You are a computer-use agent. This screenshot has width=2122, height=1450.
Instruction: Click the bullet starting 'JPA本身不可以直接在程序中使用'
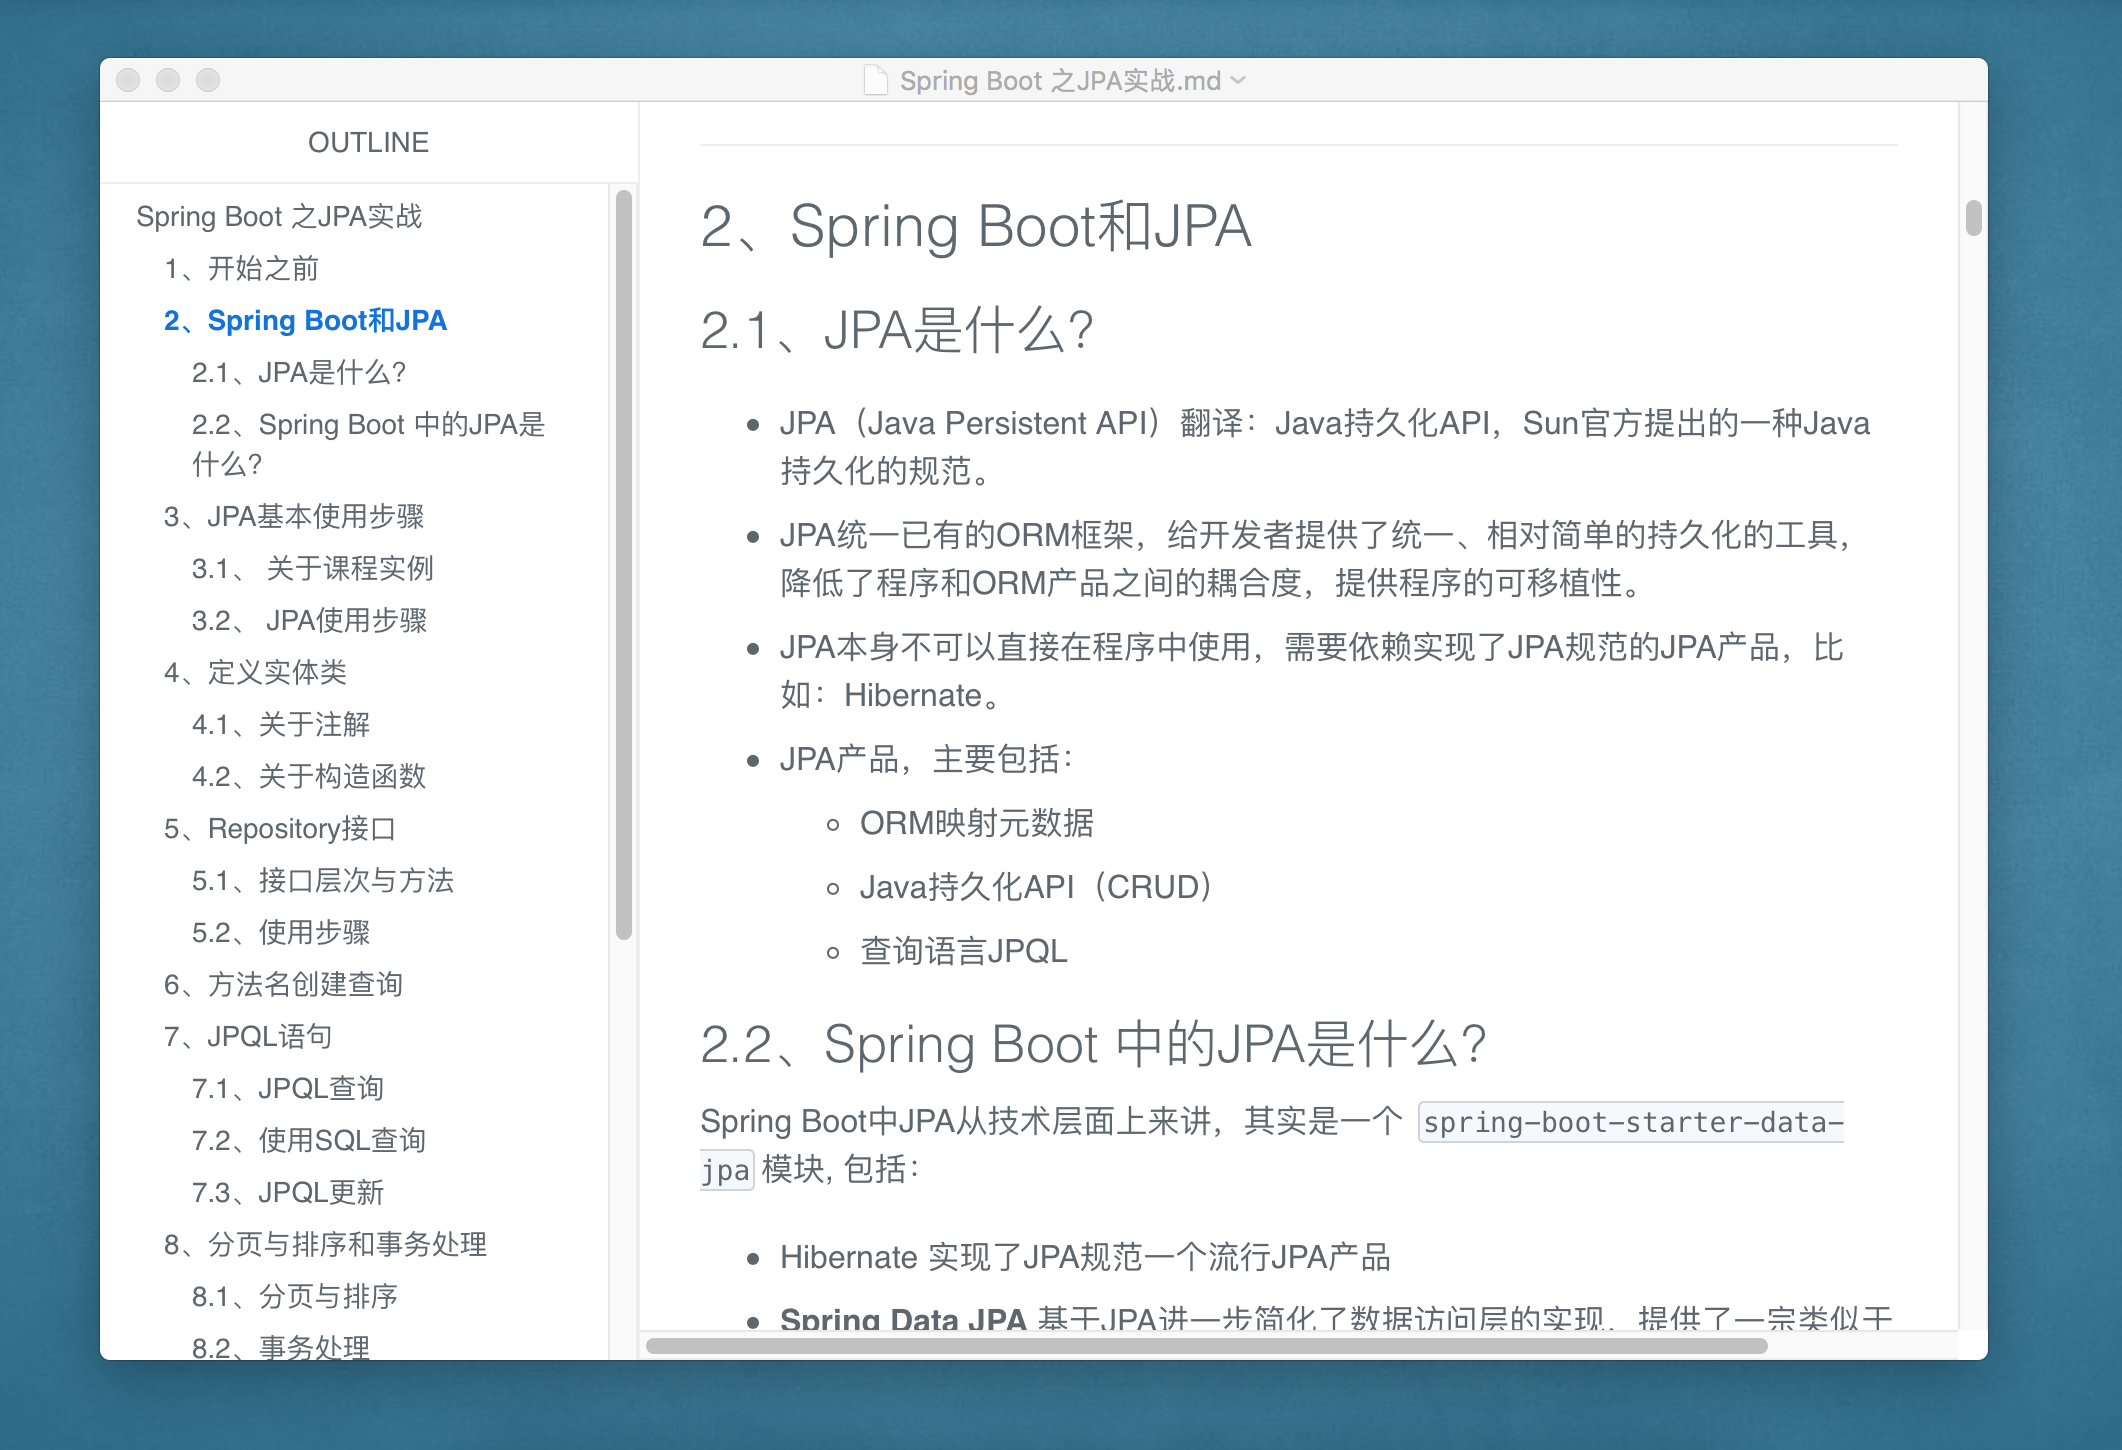[x=1312, y=671]
